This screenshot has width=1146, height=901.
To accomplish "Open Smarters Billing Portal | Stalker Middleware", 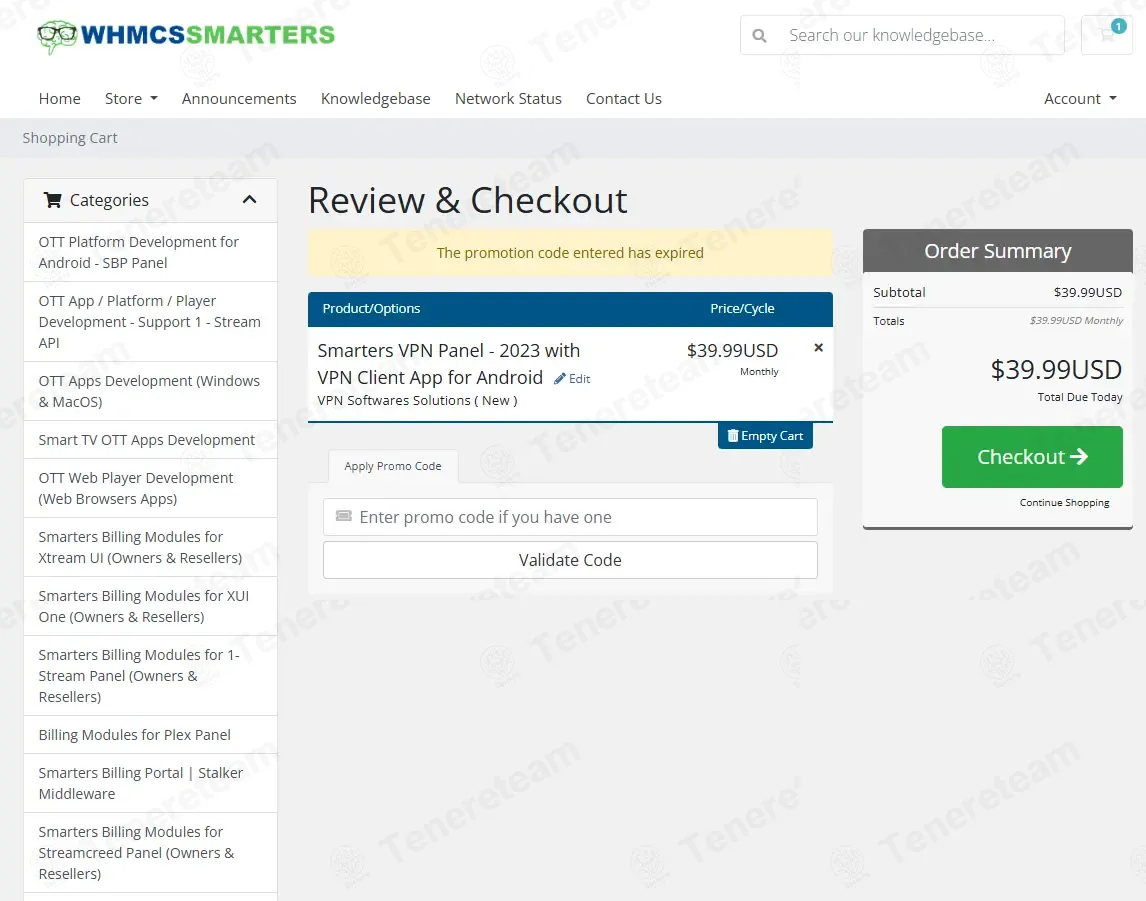I will point(151,783).
